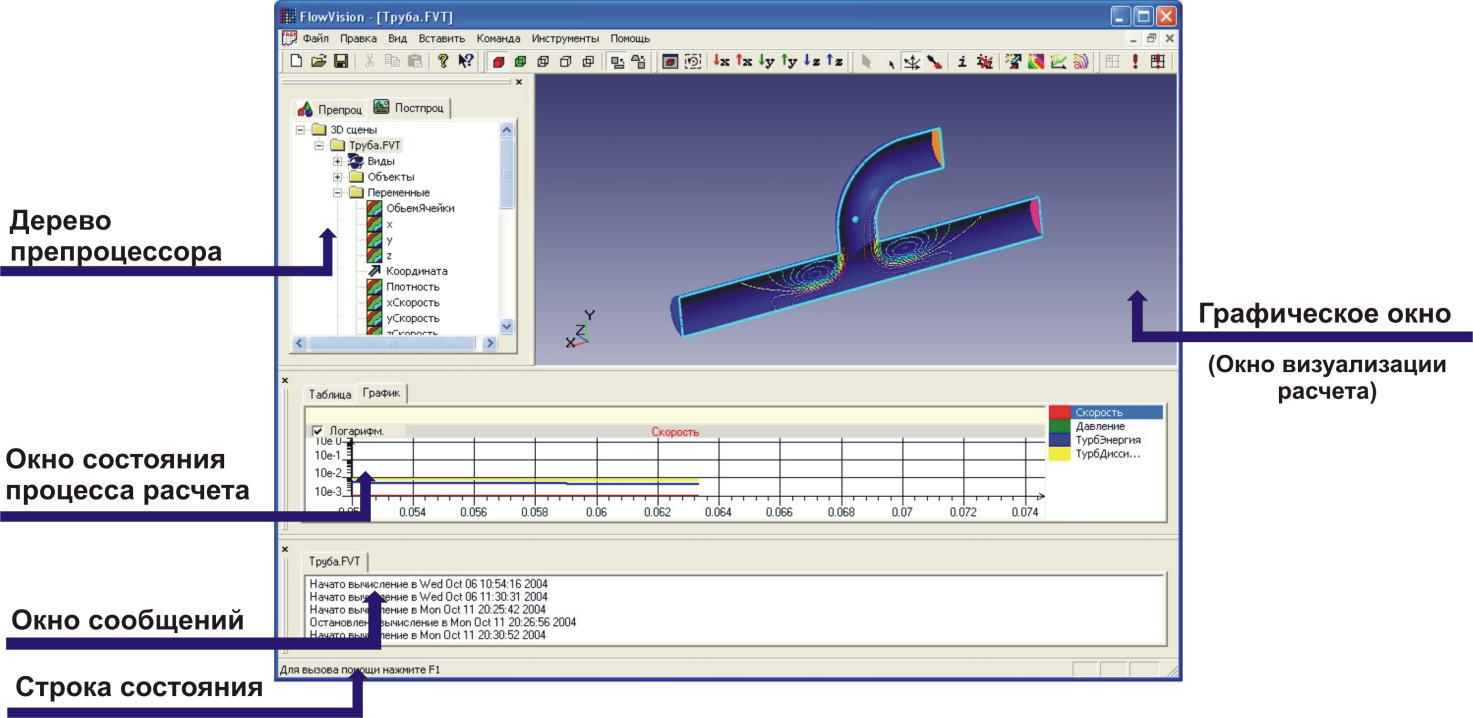Click tree horizontal scroll left arrow
Screen dimensions: 1473x718
coord(298,343)
